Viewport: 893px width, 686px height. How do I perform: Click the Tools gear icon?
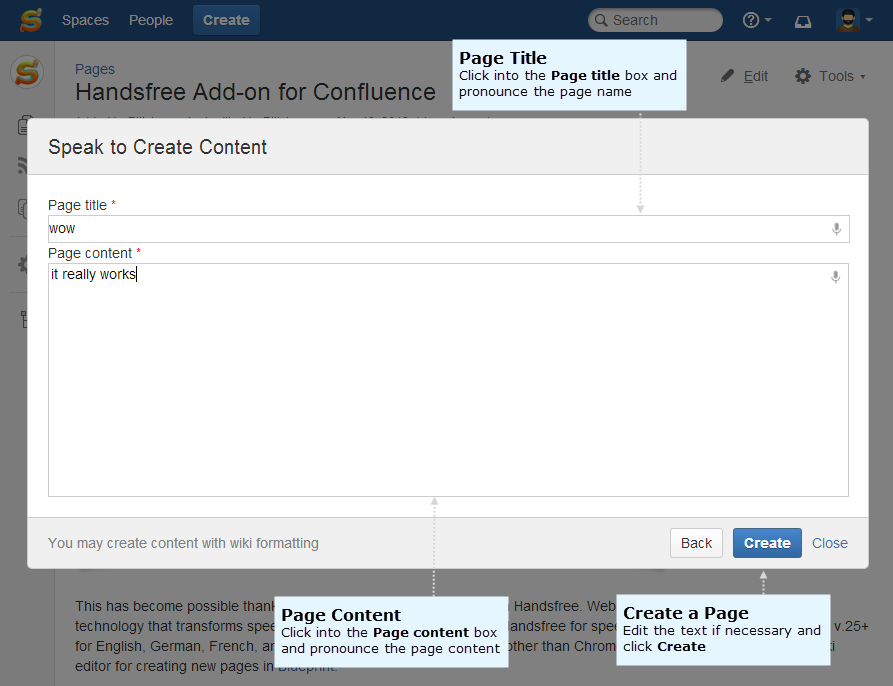click(x=803, y=76)
